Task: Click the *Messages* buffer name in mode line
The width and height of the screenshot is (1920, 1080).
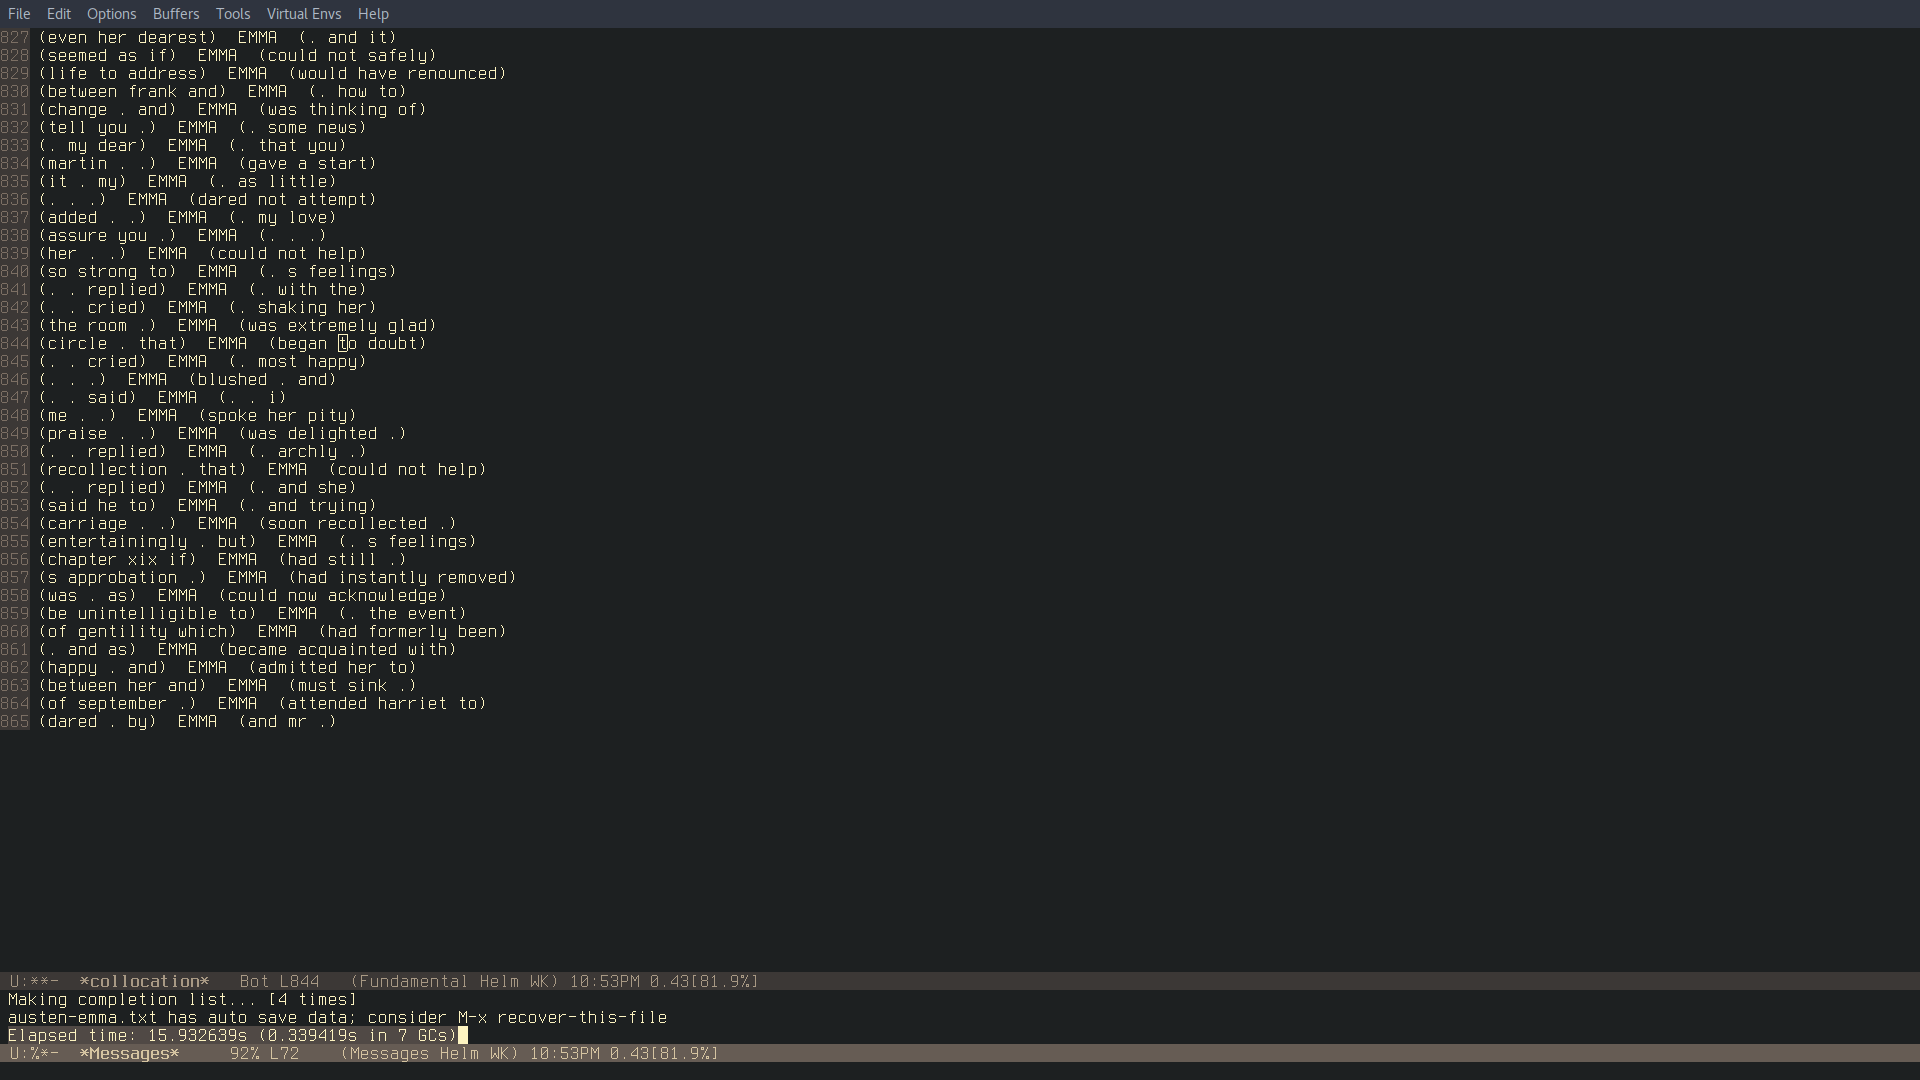Action: coord(129,1054)
